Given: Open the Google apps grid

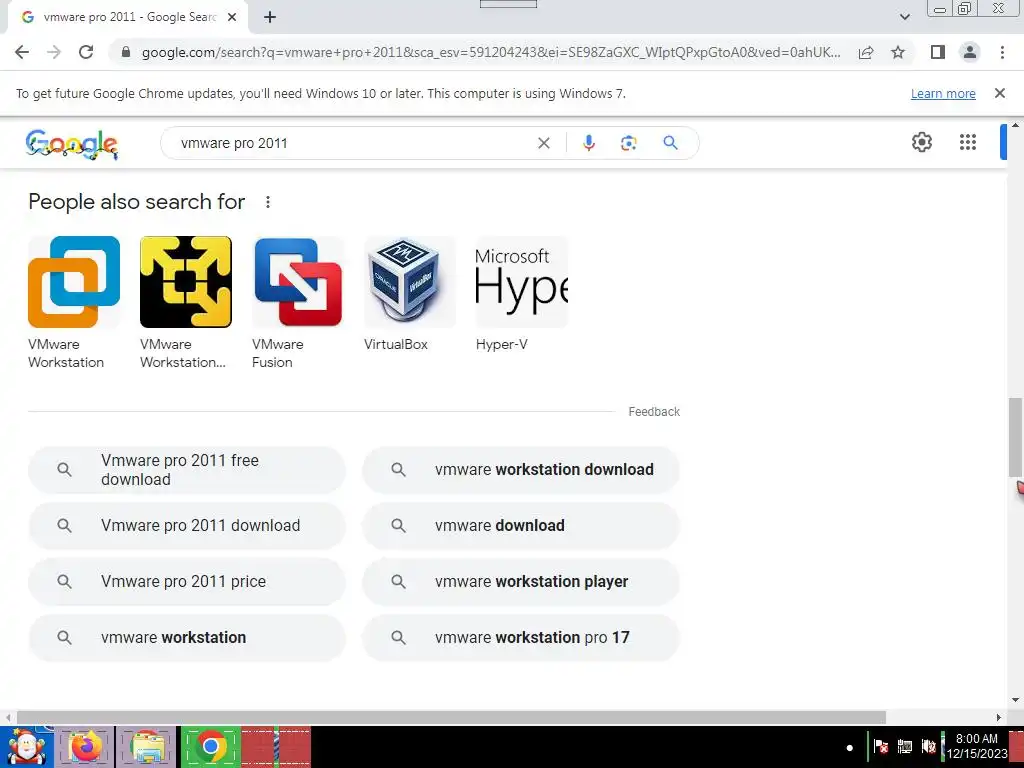Looking at the screenshot, I should (967, 142).
